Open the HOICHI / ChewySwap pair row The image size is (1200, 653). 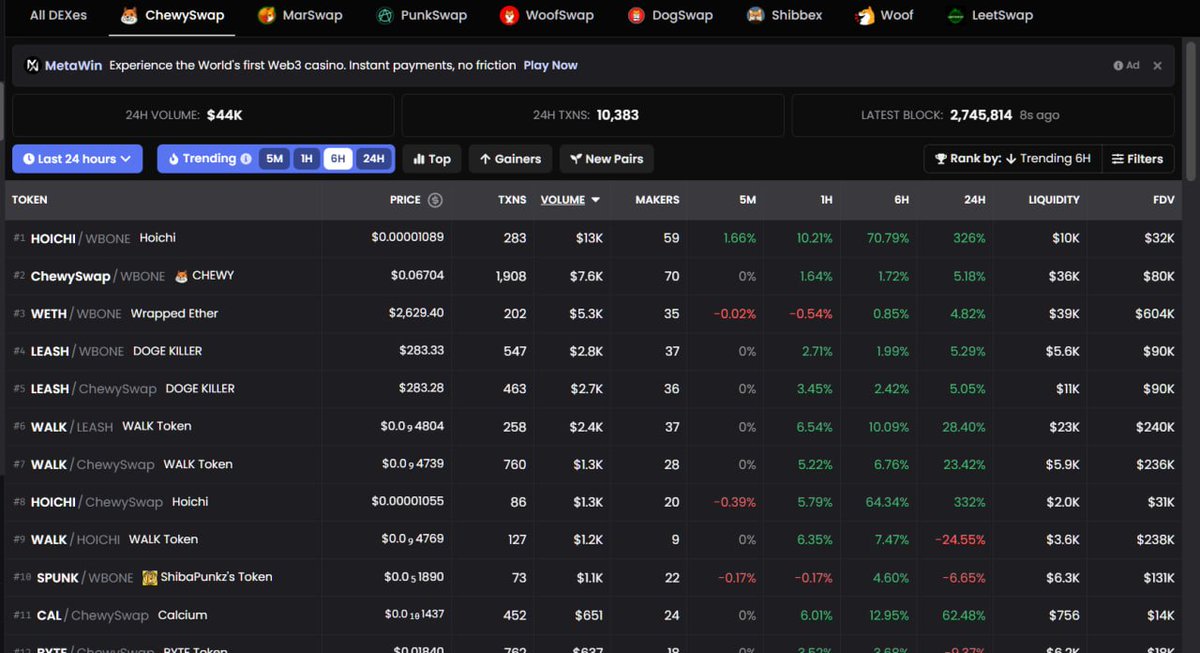[x=596, y=502]
